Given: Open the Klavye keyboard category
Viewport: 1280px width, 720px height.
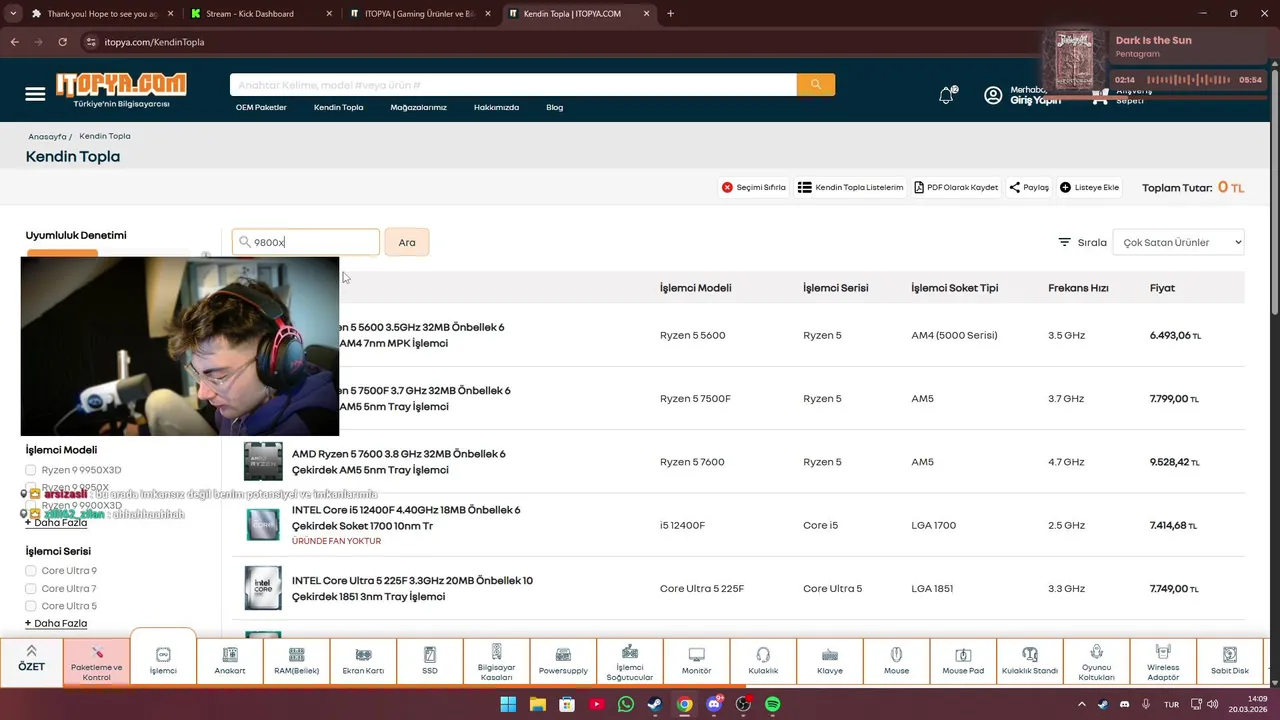Looking at the screenshot, I should click(x=830, y=662).
